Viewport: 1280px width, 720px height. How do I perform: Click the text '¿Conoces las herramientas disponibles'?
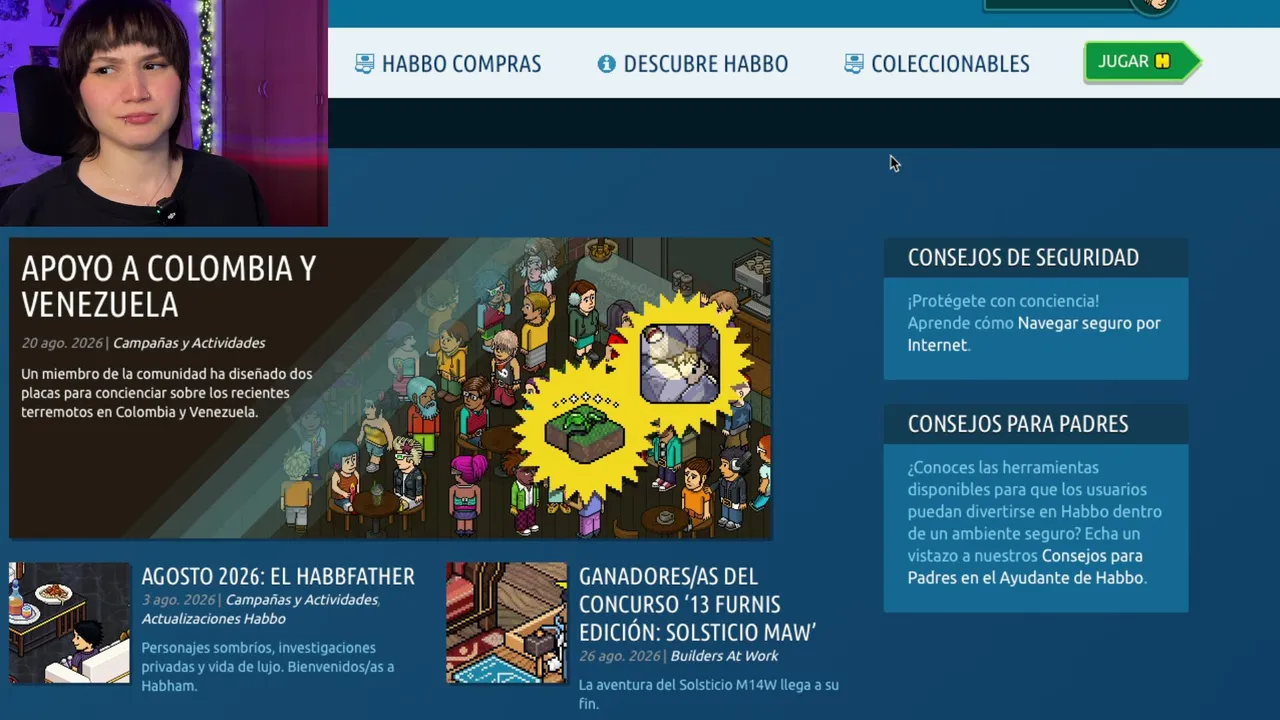point(1003,478)
